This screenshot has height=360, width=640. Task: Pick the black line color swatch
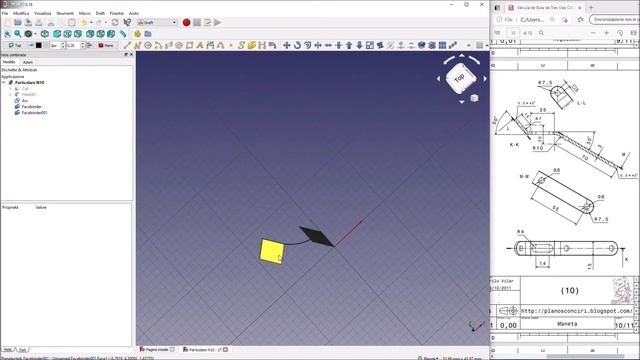coord(39,45)
